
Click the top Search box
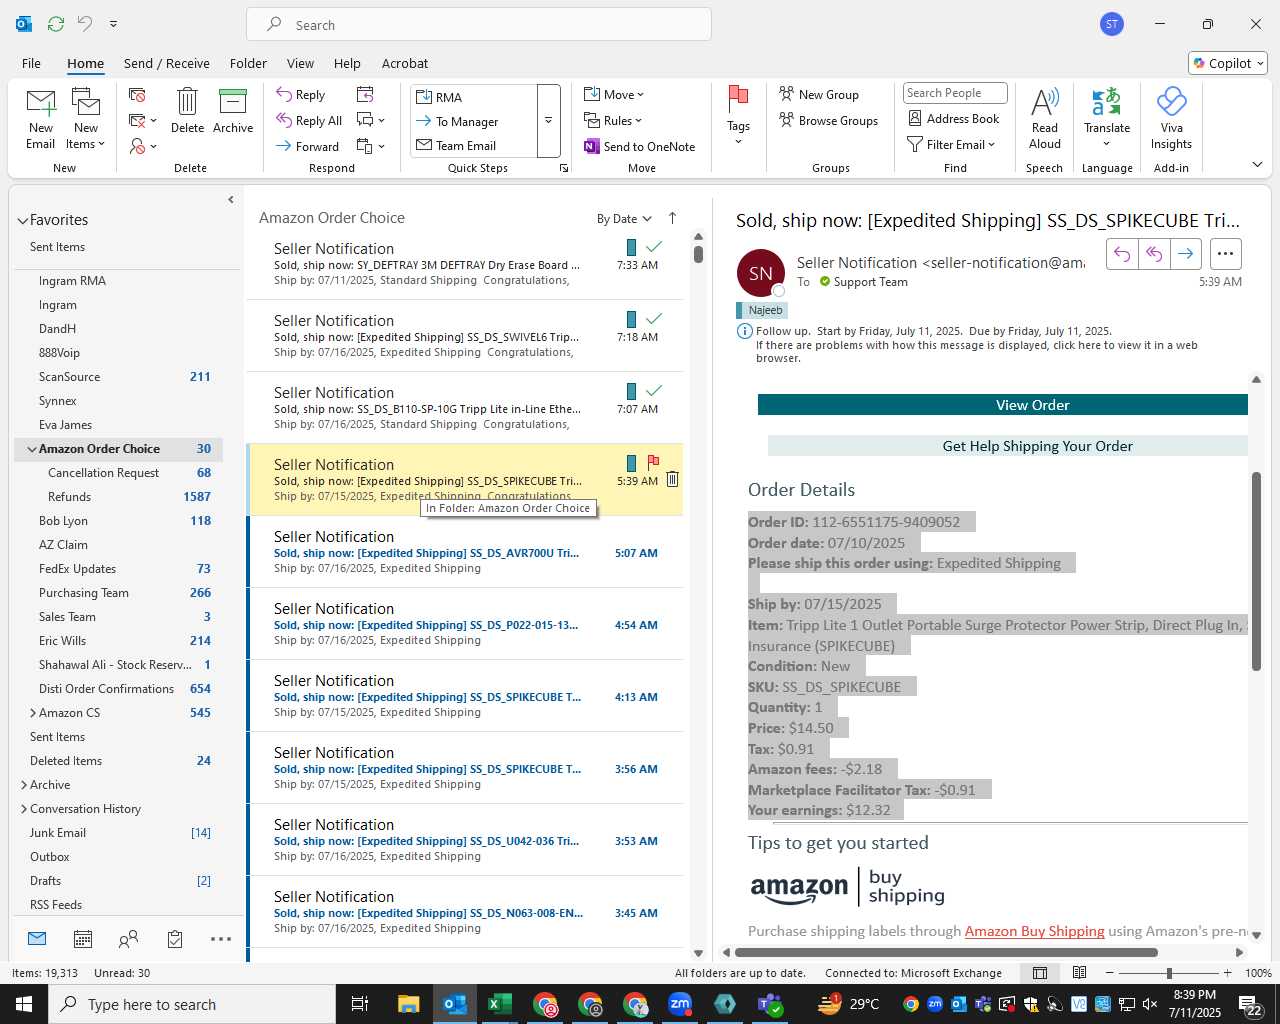point(479,25)
